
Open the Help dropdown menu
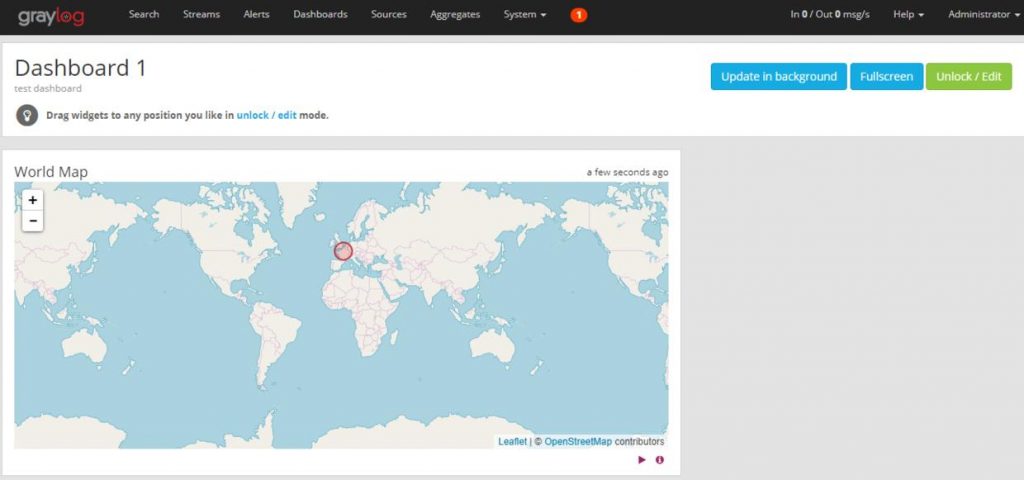tap(908, 15)
